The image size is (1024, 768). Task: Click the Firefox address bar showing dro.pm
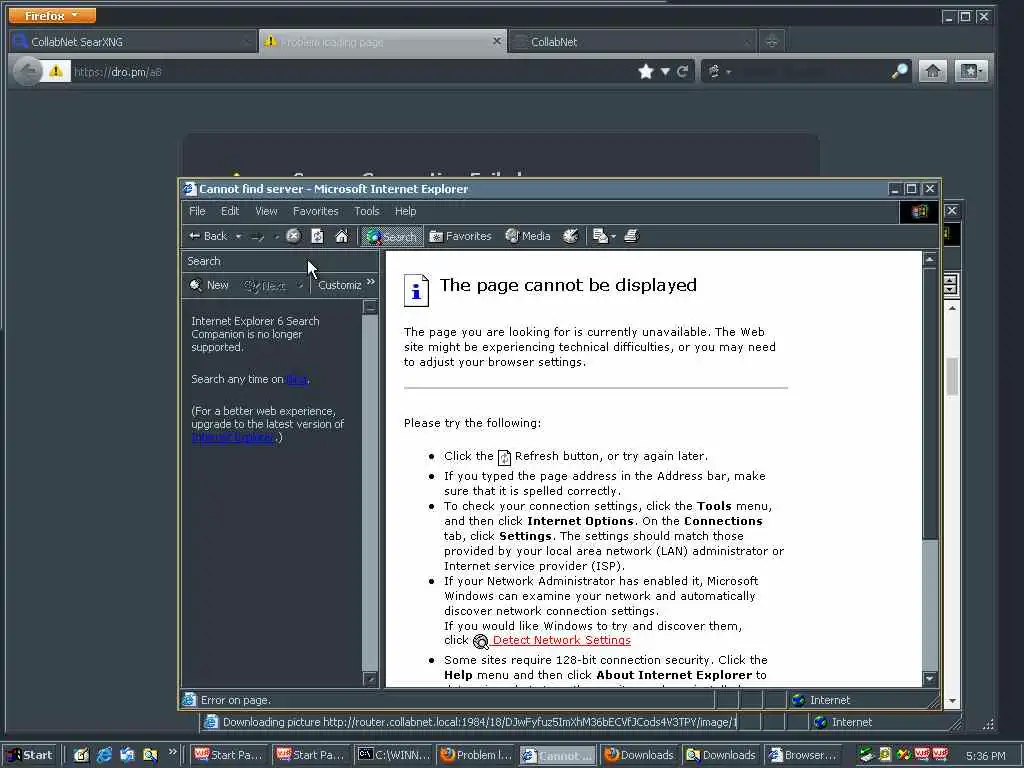[353, 72]
